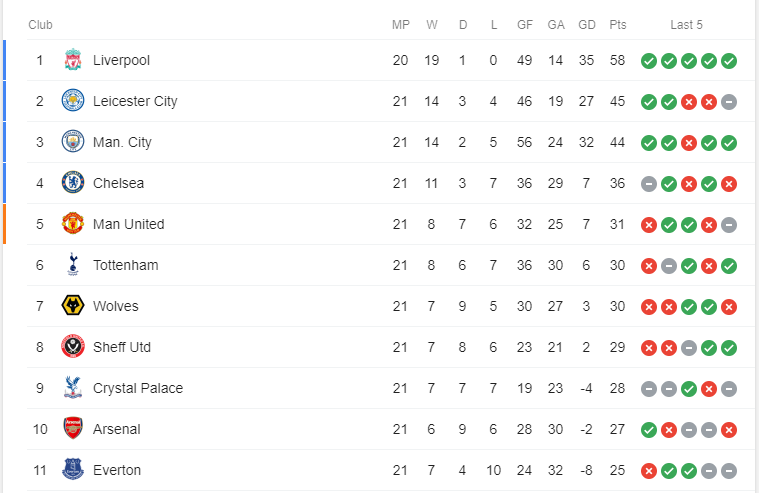This screenshot has height=493, width=759.
Task: Click the Man. City club crest
Action: coord(73,142)
